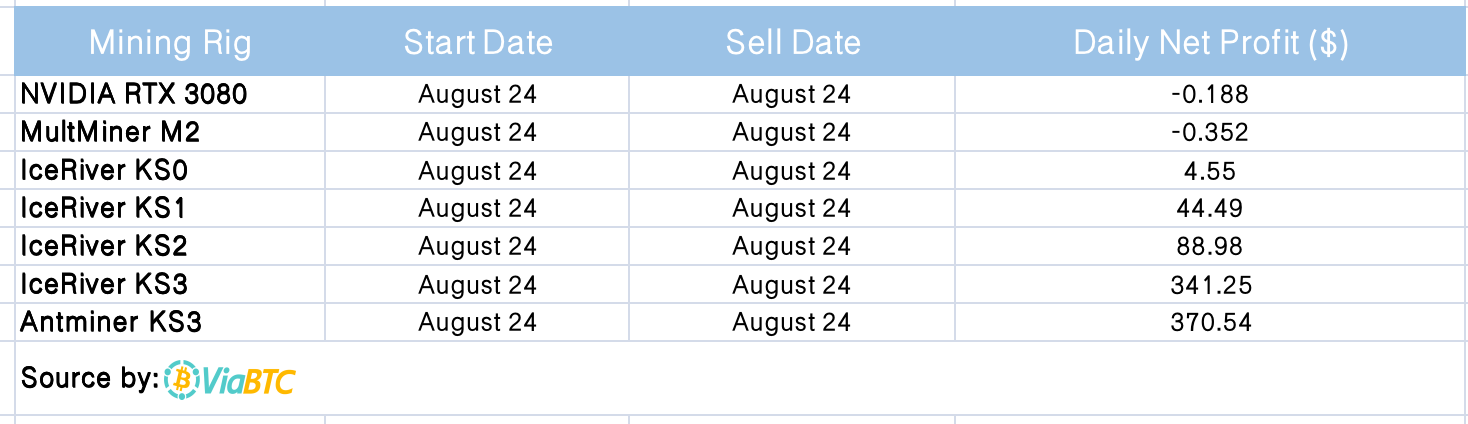The height and width of the screenshot is (424, 1468).
Task: Select the 370.54 profit cell
Action: (1210, 323)
